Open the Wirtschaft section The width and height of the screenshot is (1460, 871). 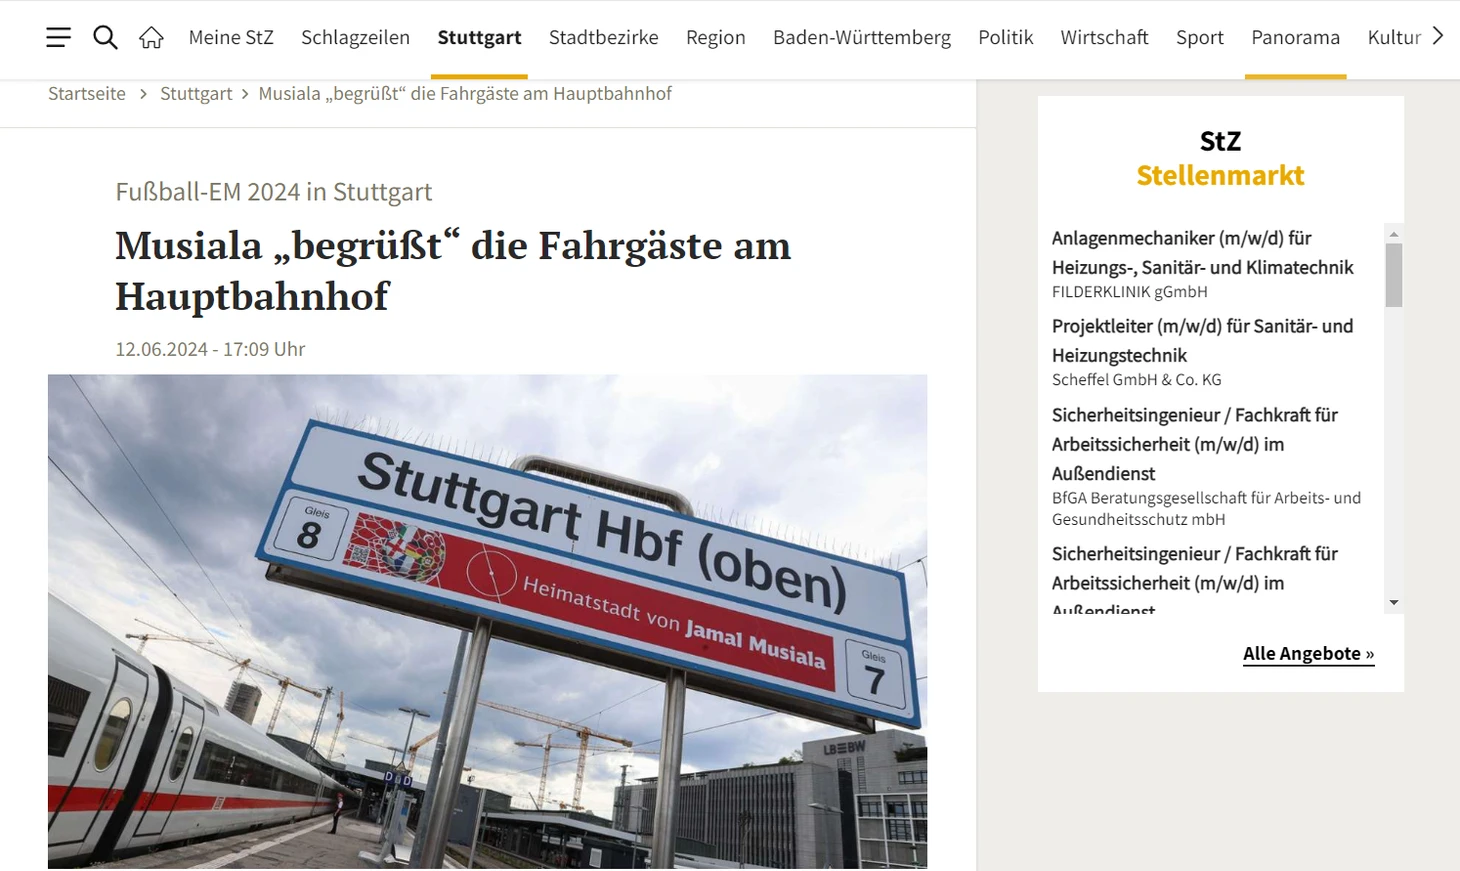(x=1104, y=38)
